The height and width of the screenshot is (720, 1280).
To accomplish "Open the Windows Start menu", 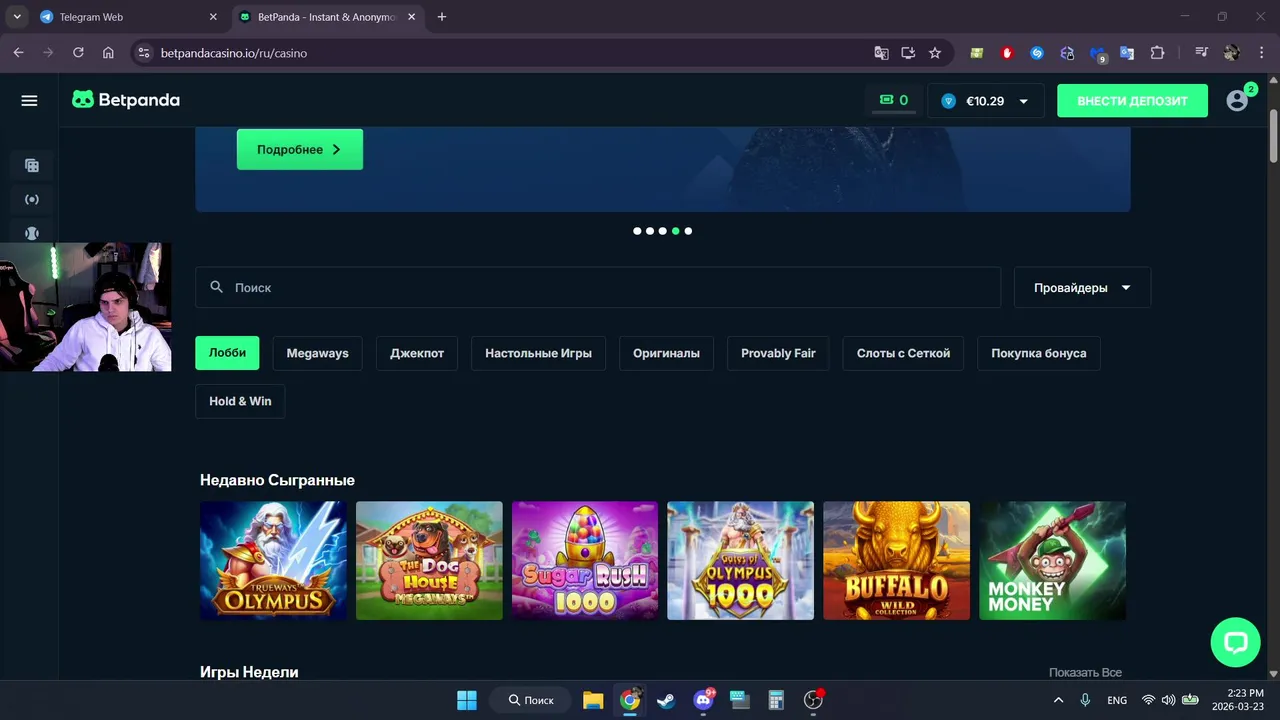I will (x=467, y=700).
